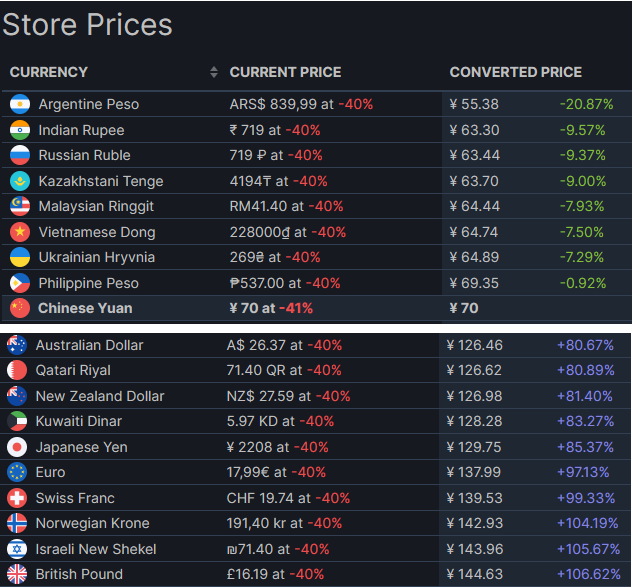
Task: Click the Switzerland flag icon
Action: [17, 498]
